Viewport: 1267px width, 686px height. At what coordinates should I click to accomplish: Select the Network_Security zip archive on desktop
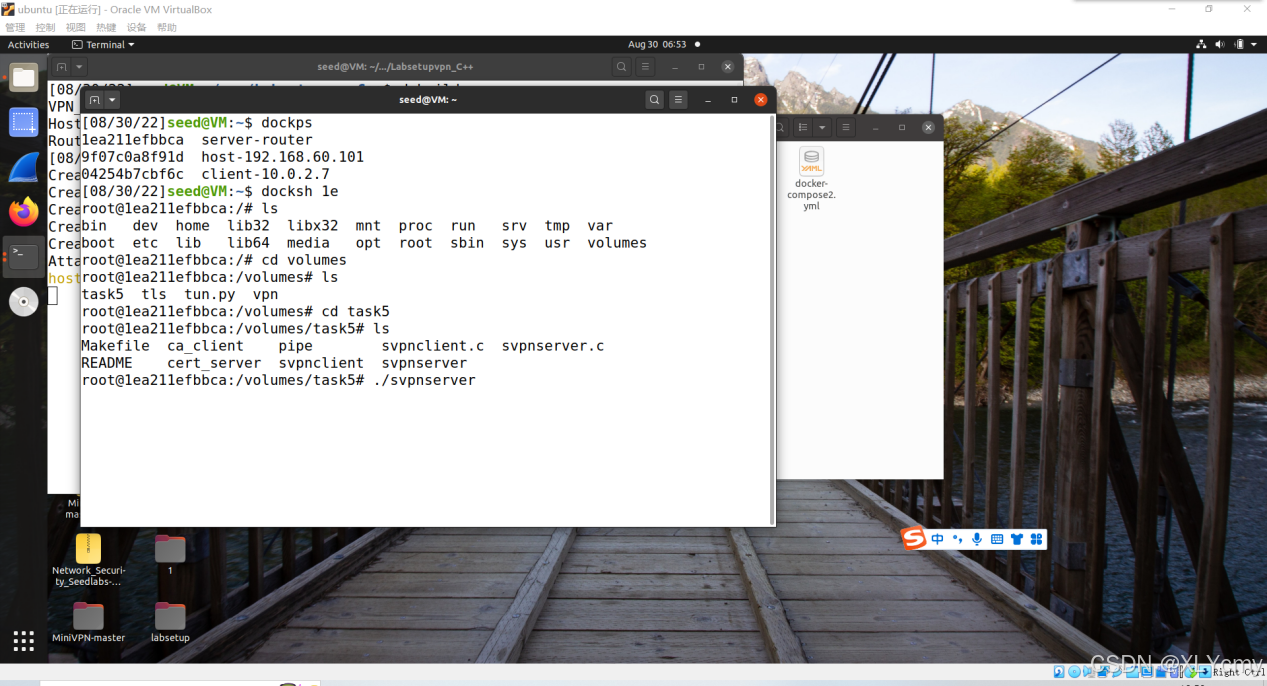click(88, 560)
